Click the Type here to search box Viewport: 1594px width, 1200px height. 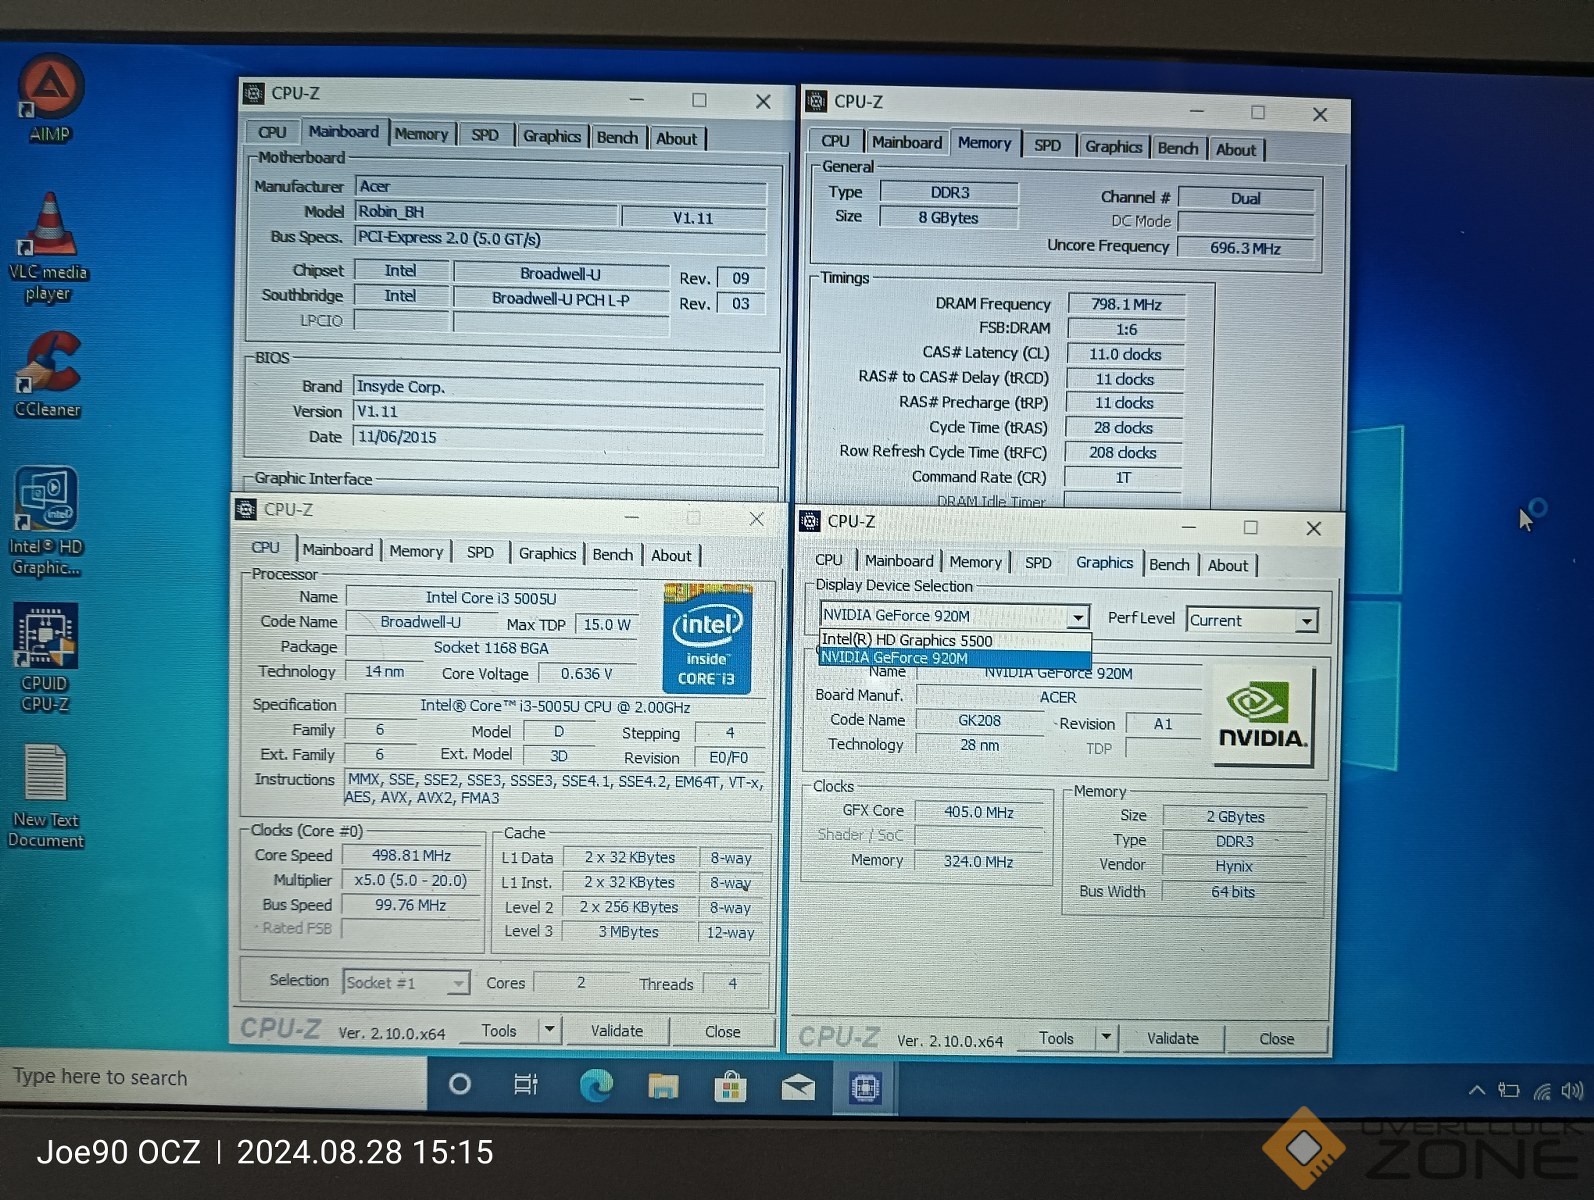pos(215,1077)
